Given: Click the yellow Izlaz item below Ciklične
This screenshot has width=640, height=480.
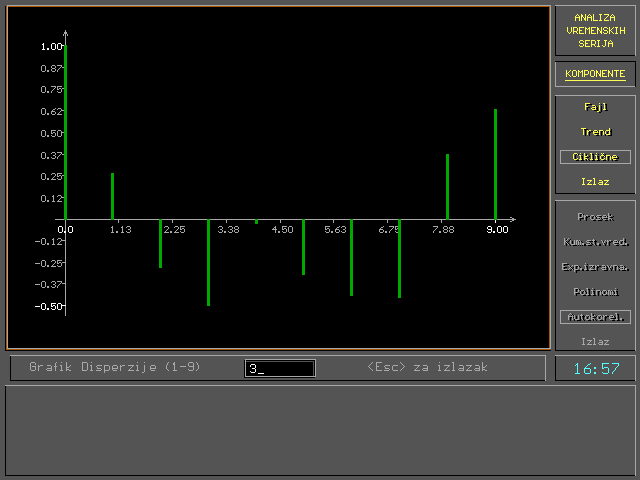Looking at the screenshot, I should (595, 182).
